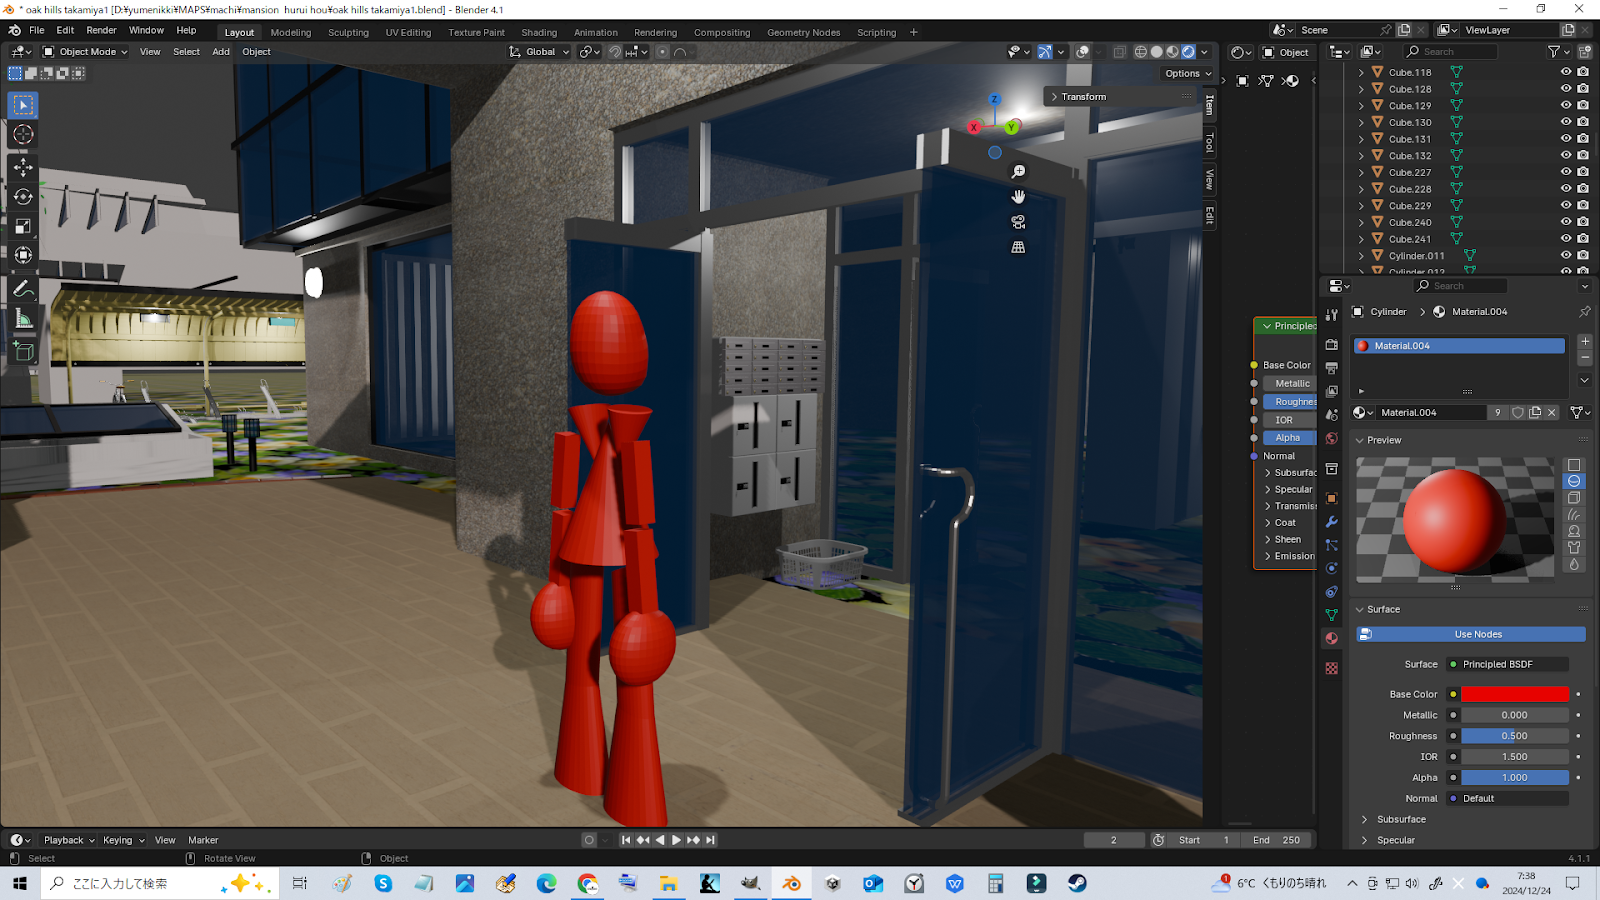The height and width of the screenshot is (900, 1600).
Task: Open the Render properties tab
Action: point(1331,345)
